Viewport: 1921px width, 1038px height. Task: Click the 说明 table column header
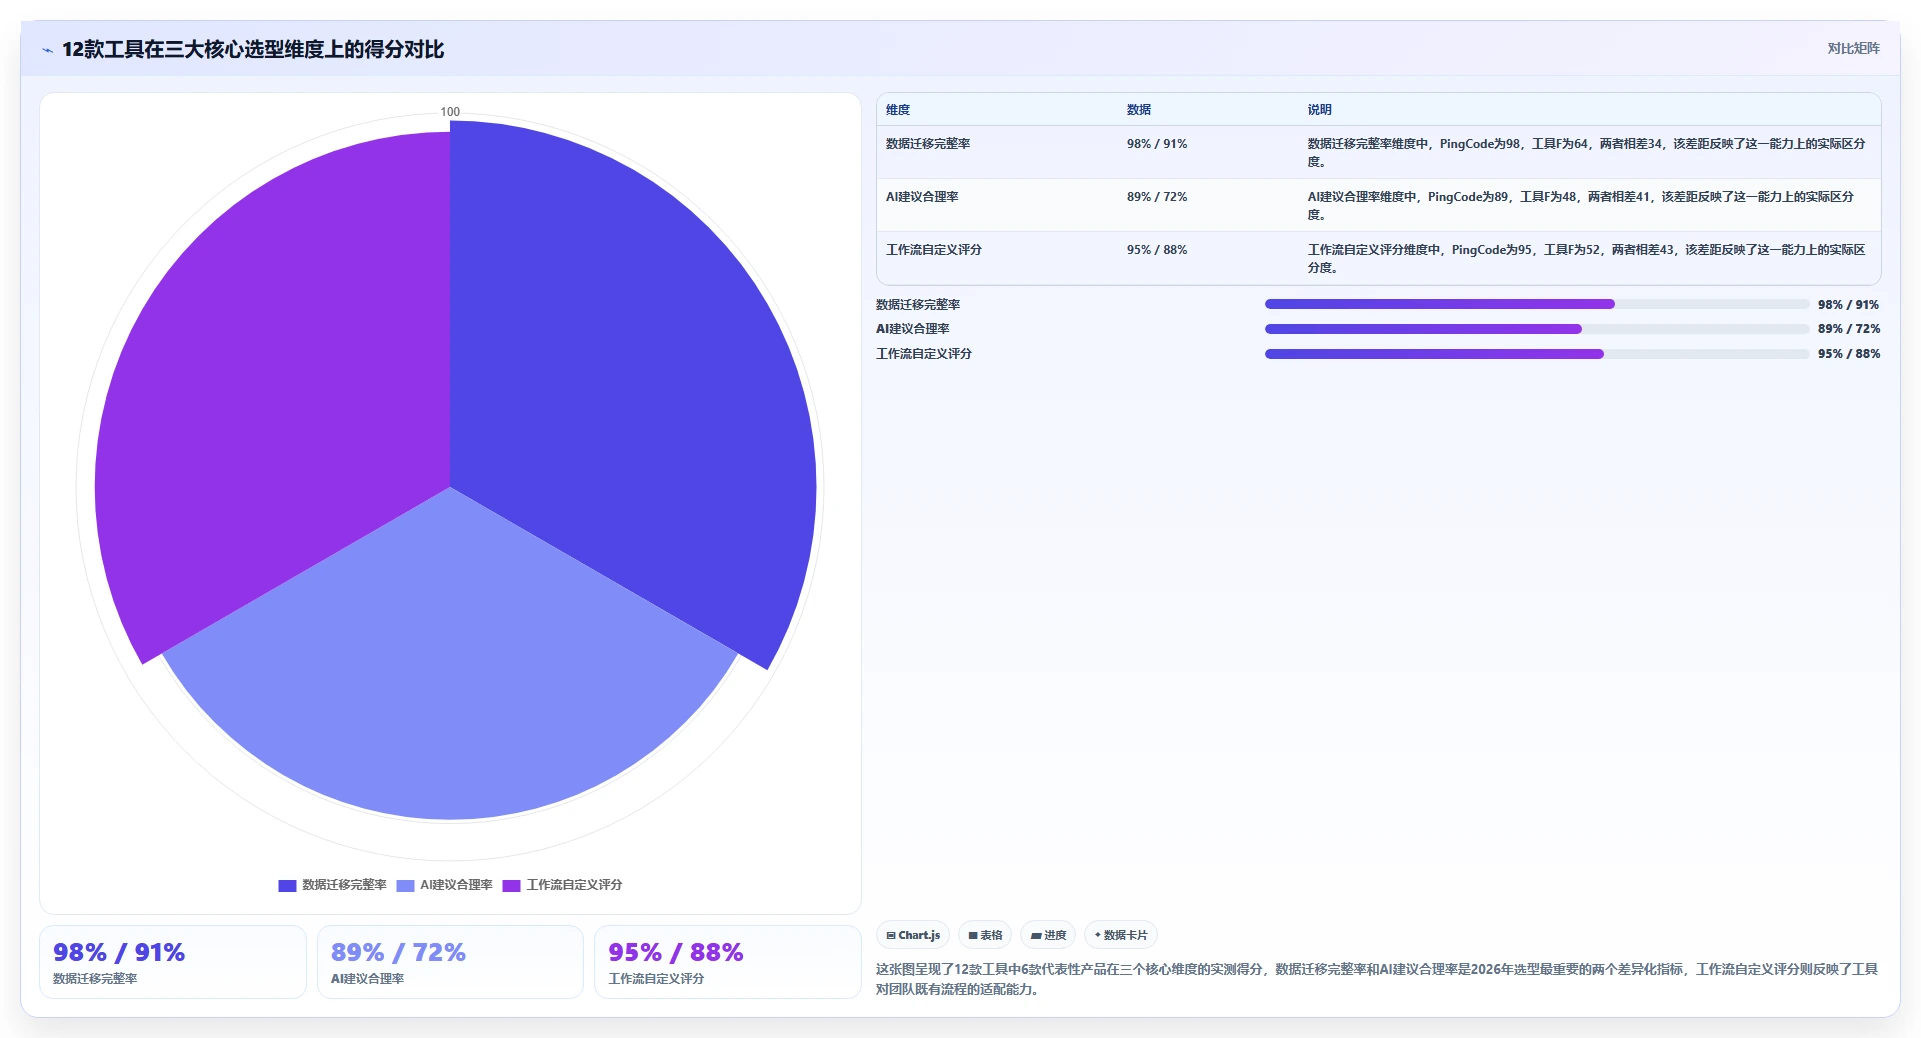1320,110
